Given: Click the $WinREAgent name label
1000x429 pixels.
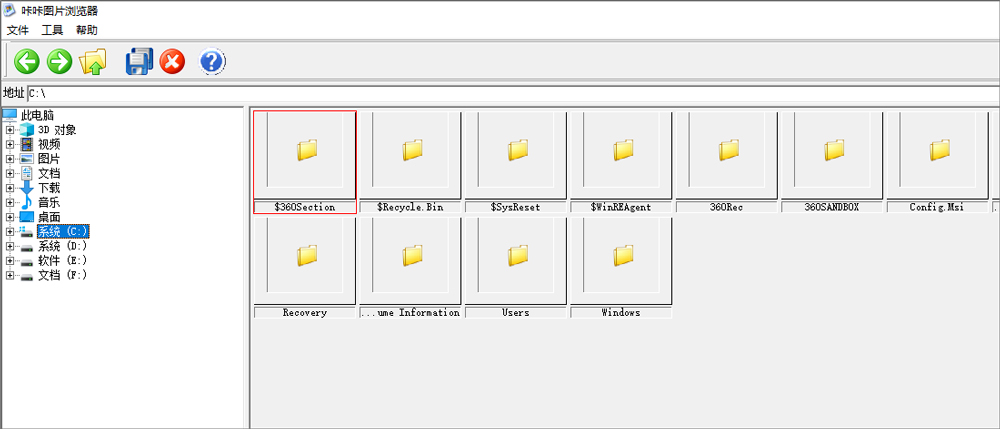Looking at the screenshot, I should (621, 207).
